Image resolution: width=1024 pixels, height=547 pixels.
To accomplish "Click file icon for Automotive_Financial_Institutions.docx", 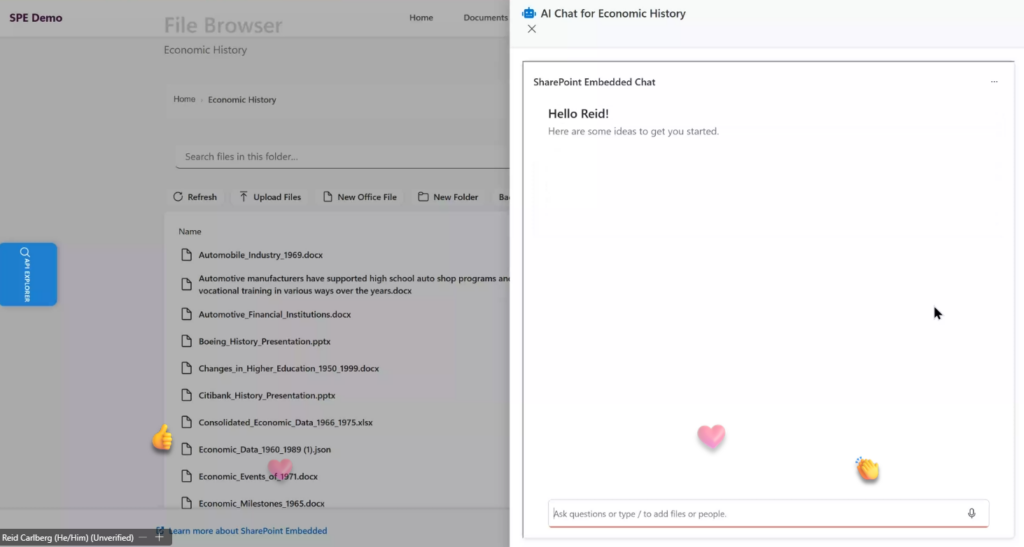I will pyautogui.click(x=187, y=314).
